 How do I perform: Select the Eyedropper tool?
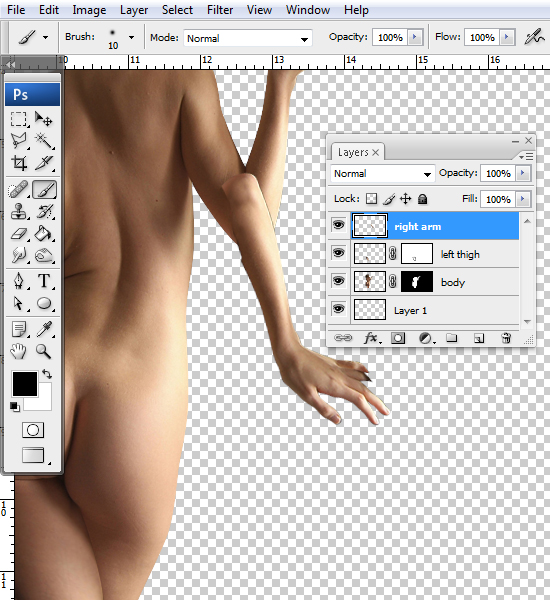[44, 329]
